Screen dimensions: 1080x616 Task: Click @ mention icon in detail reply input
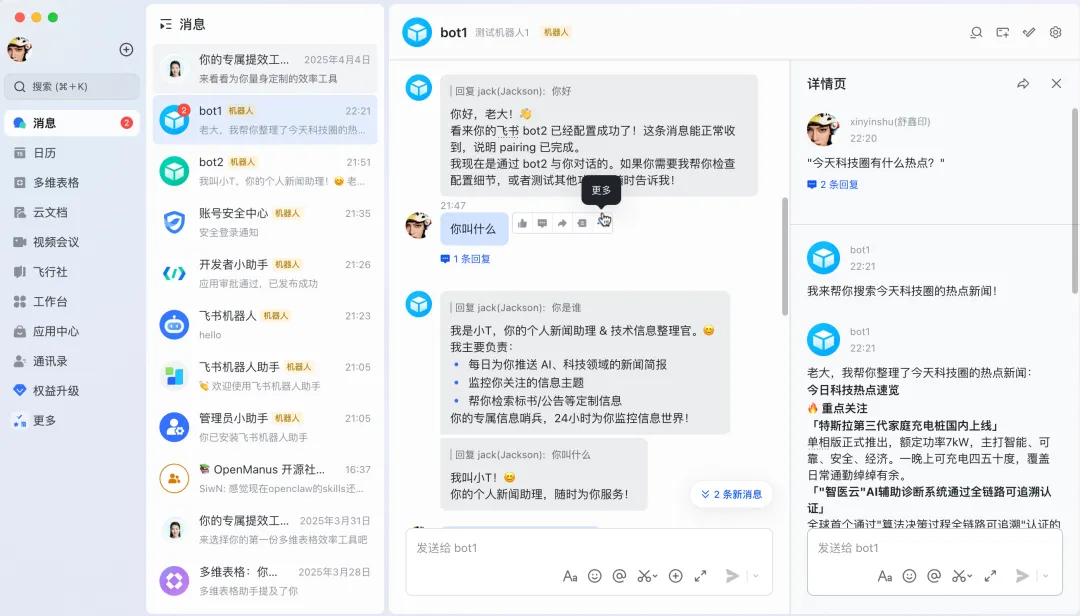[934, 576]
